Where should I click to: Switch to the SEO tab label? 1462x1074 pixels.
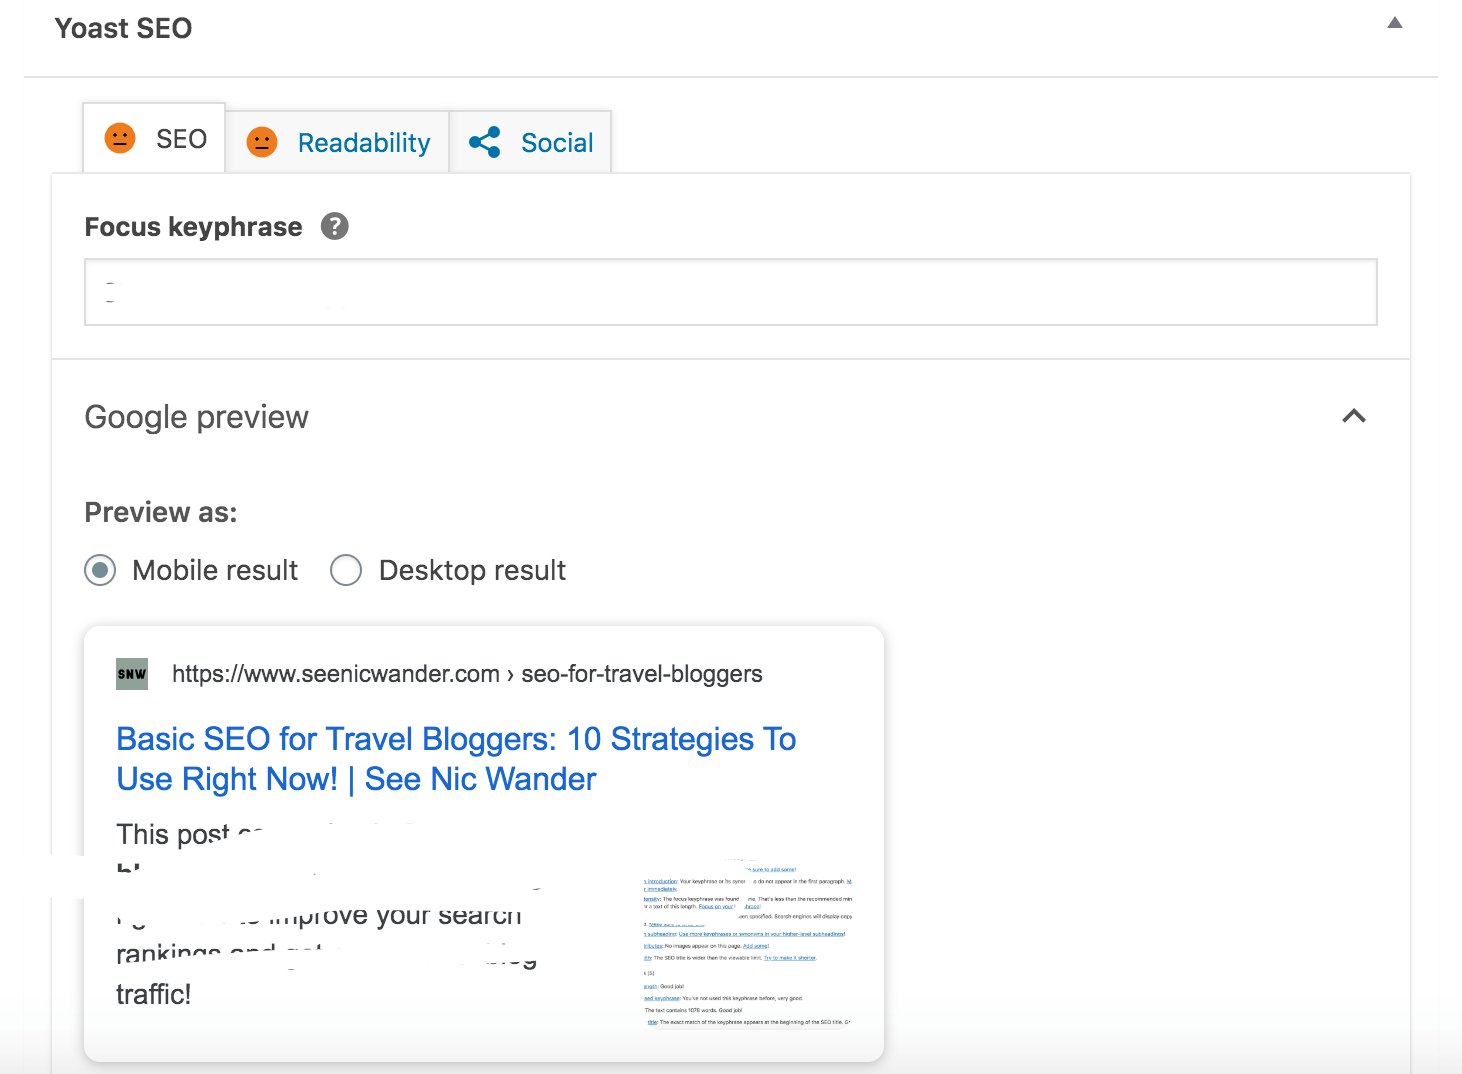181,139
